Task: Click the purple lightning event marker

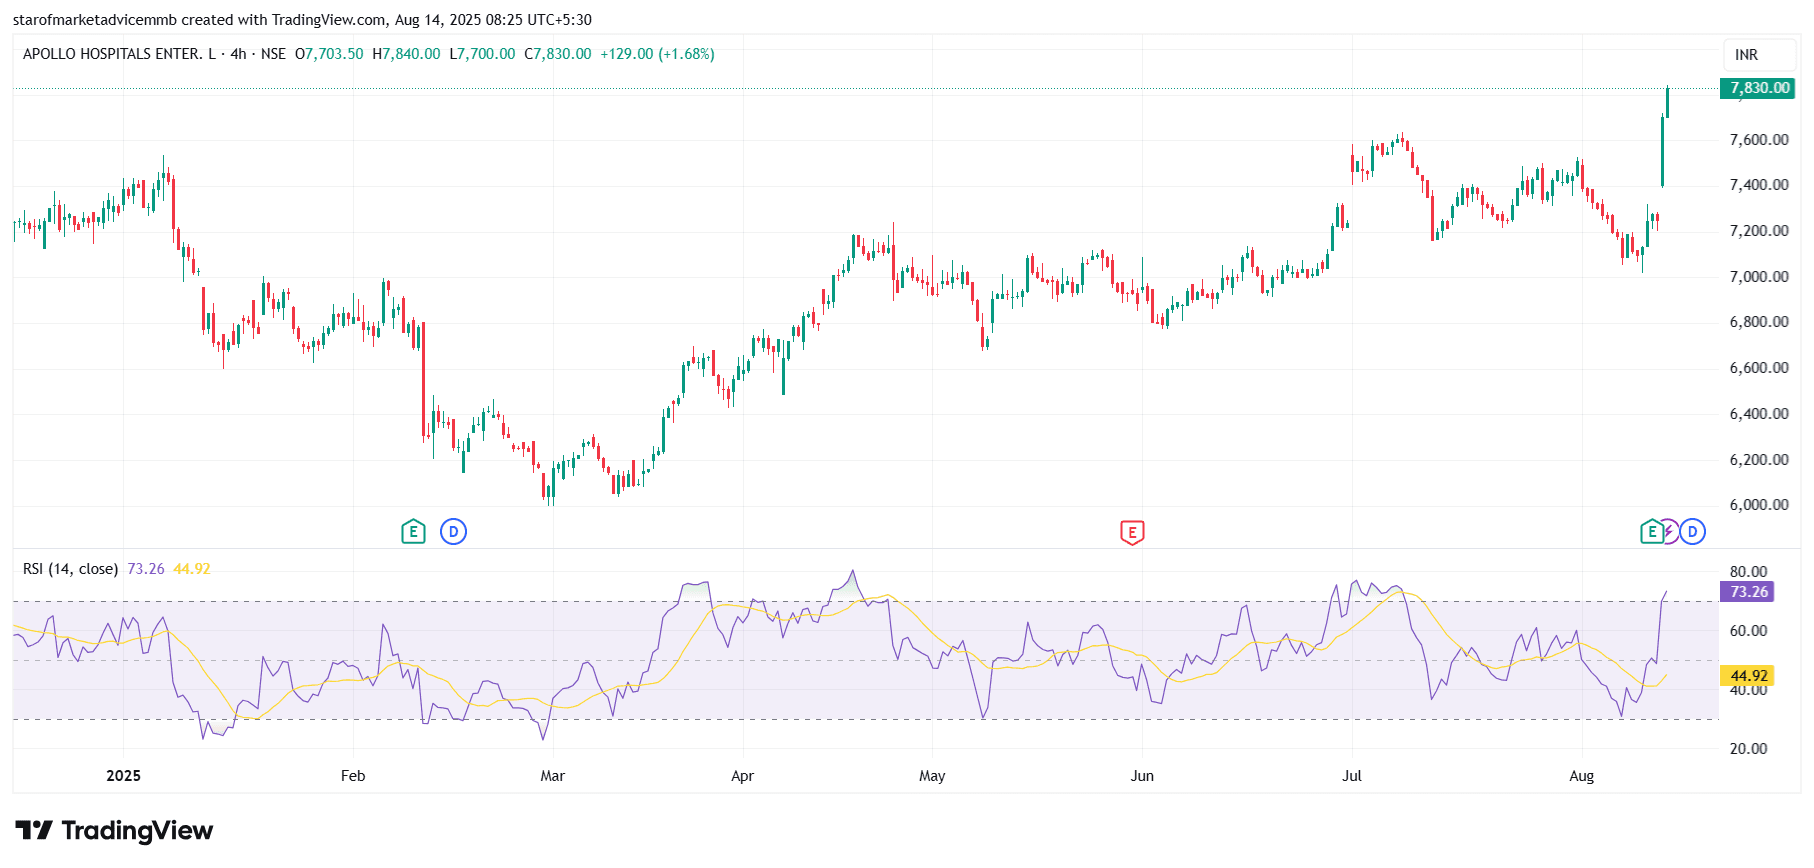Action: click(x=1669, y=532)
